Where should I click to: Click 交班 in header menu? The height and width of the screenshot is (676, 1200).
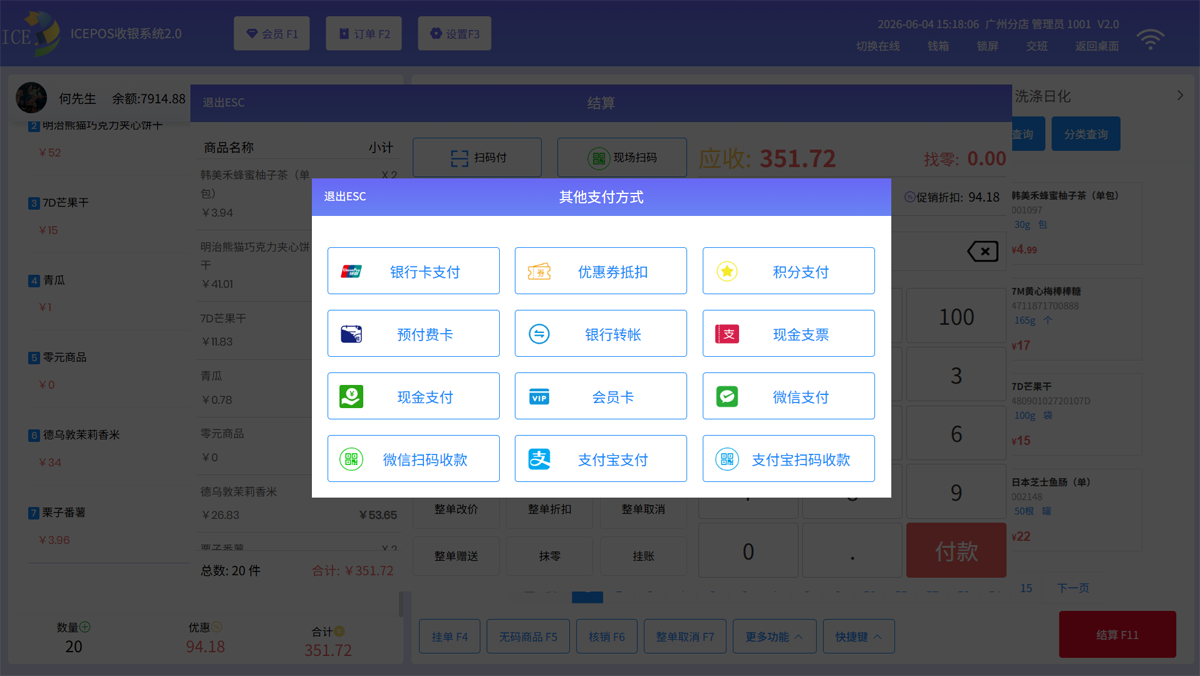point(1037,46)
